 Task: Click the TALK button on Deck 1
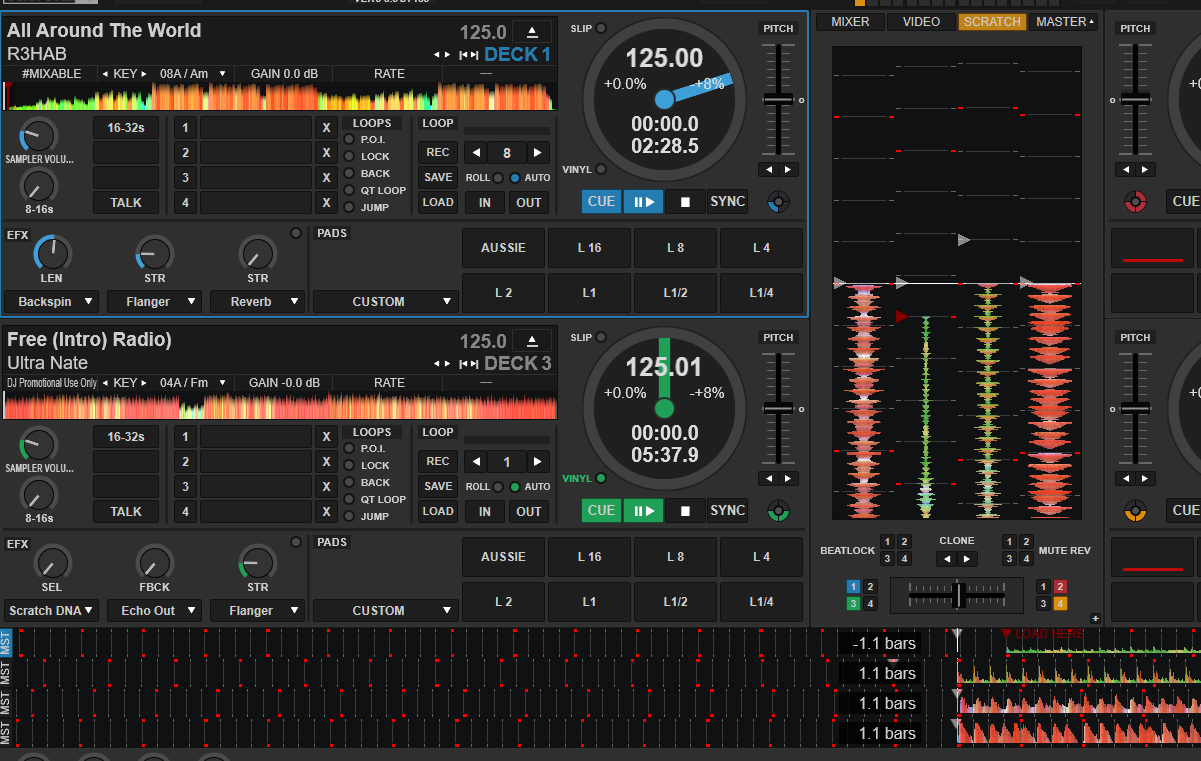pos(126,203)
